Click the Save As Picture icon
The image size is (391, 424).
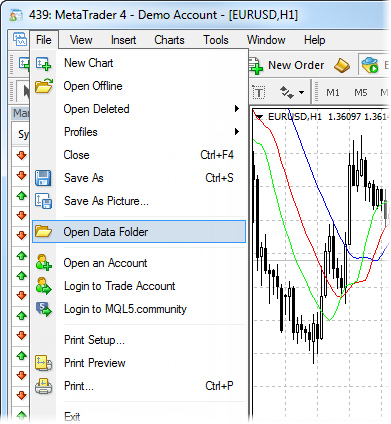[43, 201]
